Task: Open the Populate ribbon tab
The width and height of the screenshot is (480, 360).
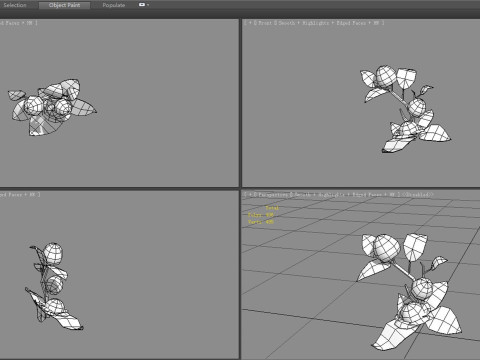Action: point(114,5)
